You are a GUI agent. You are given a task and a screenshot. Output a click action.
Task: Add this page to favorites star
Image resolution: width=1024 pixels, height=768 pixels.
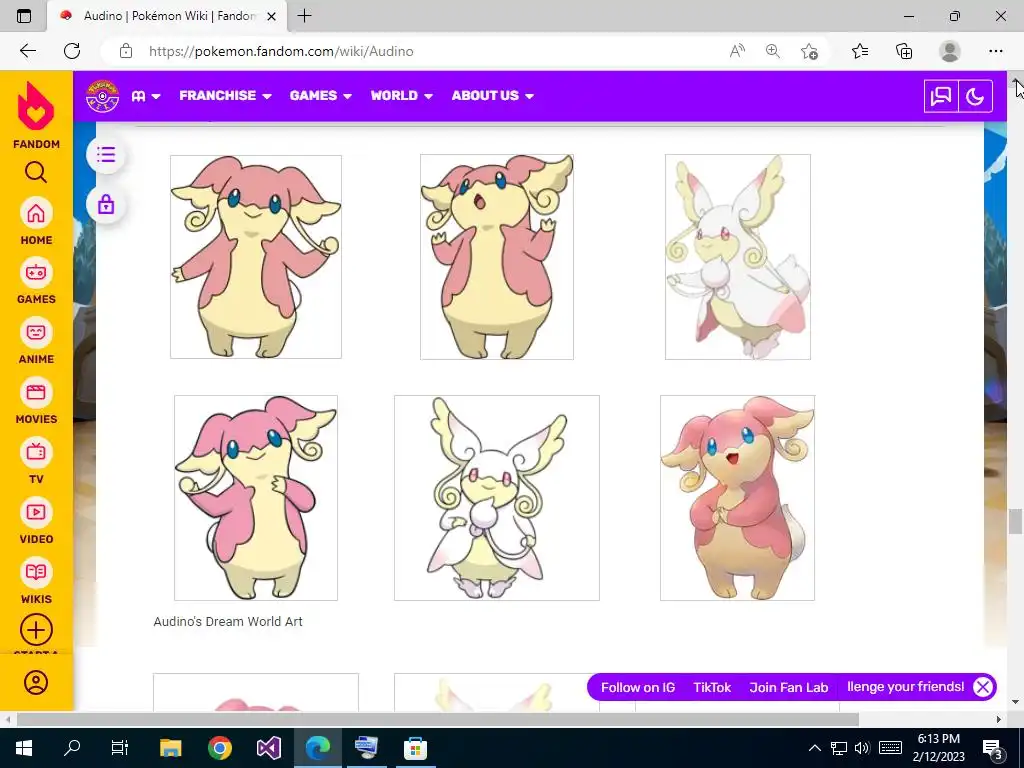coord(809,51)
